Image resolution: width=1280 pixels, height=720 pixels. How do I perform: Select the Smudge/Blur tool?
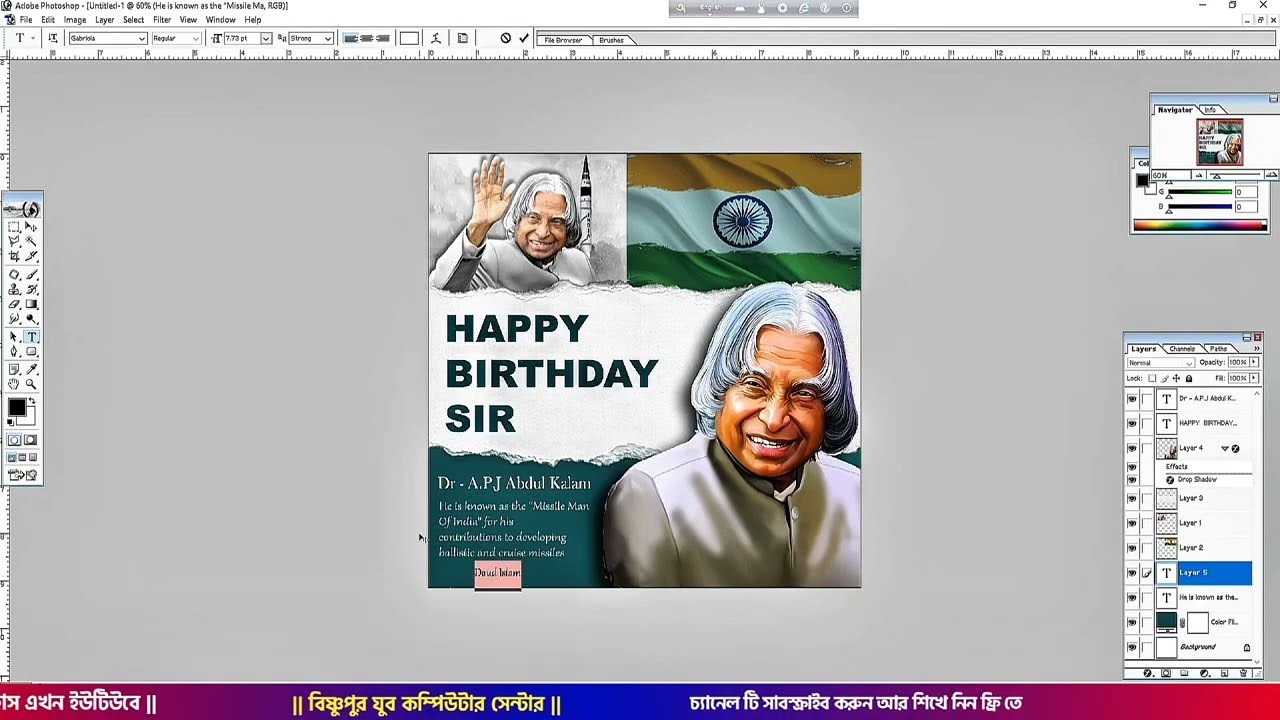[14, 318]
